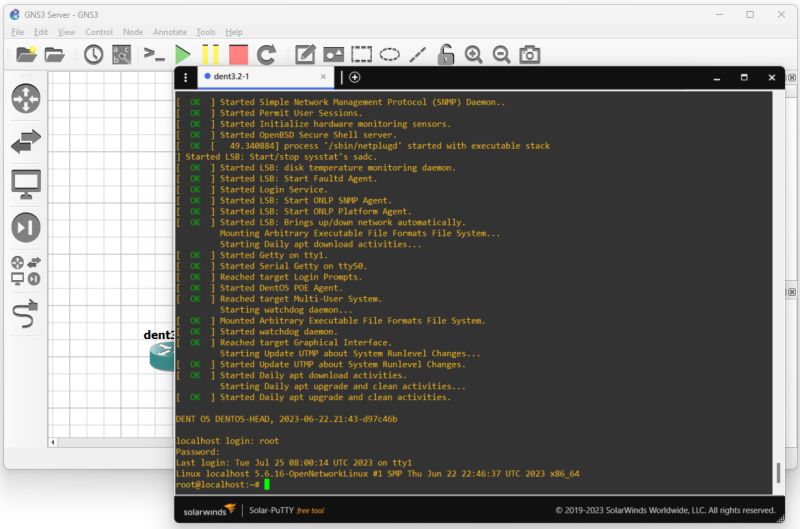Select the Draw an ellipse tool
The width and height of the screenshot is (800, 529).
click(x=389, y=55)
